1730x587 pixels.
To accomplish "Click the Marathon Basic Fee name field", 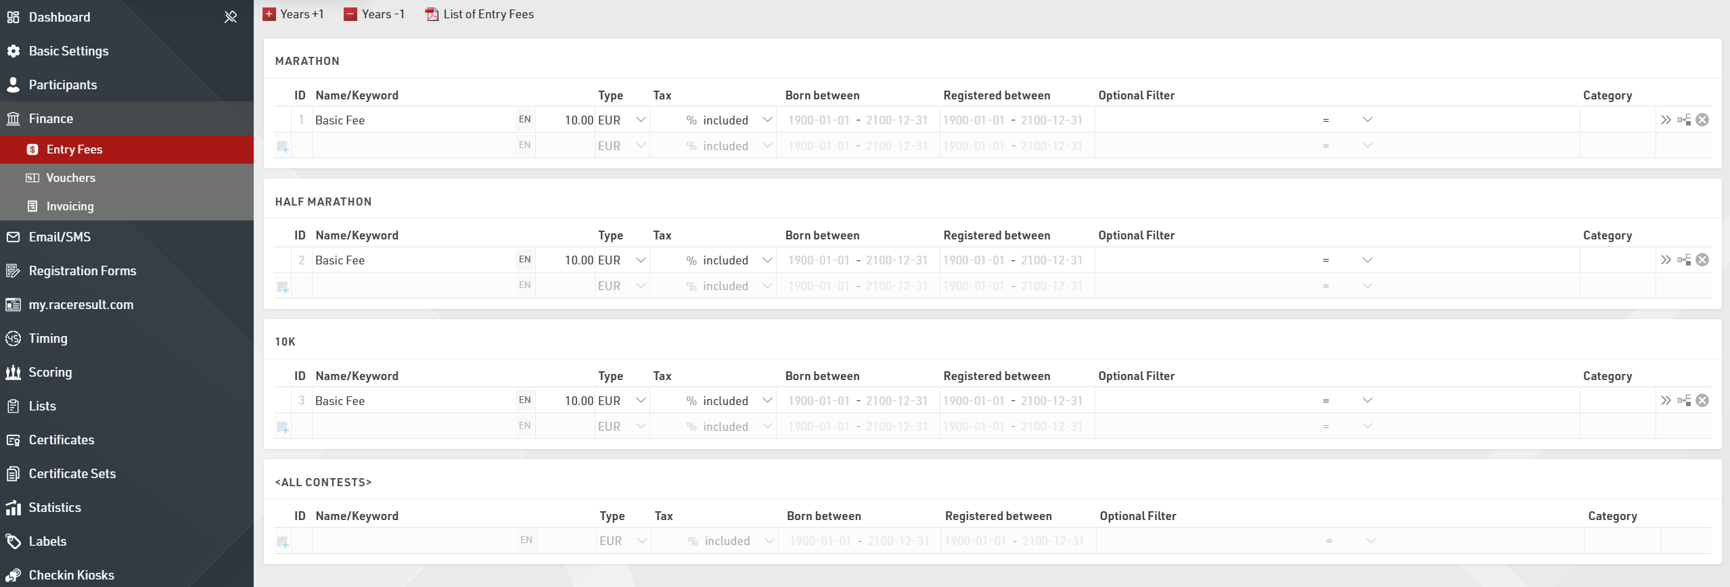I will 412,120.
